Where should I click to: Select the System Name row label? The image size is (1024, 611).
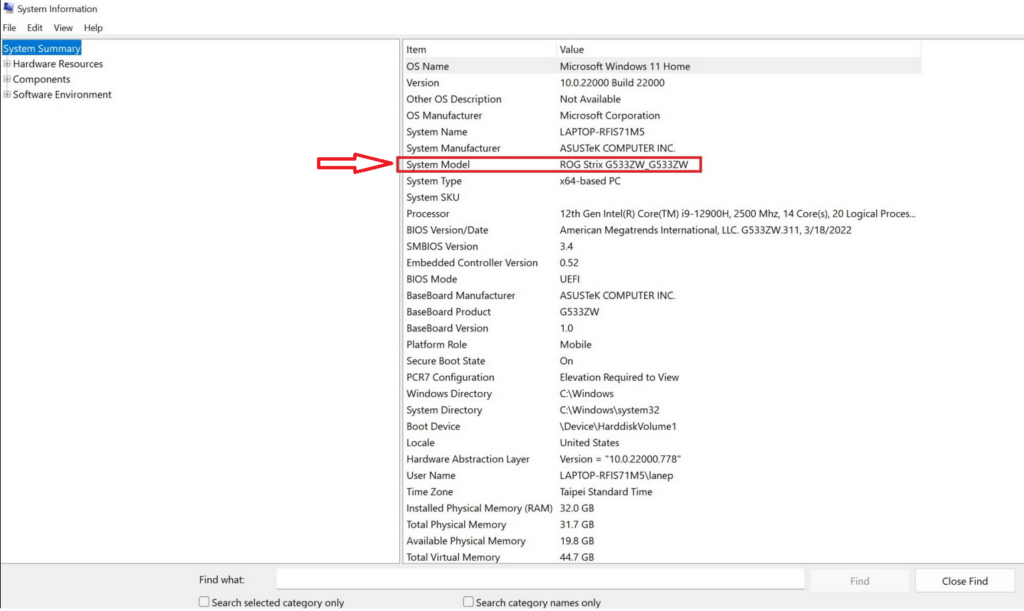437,132
